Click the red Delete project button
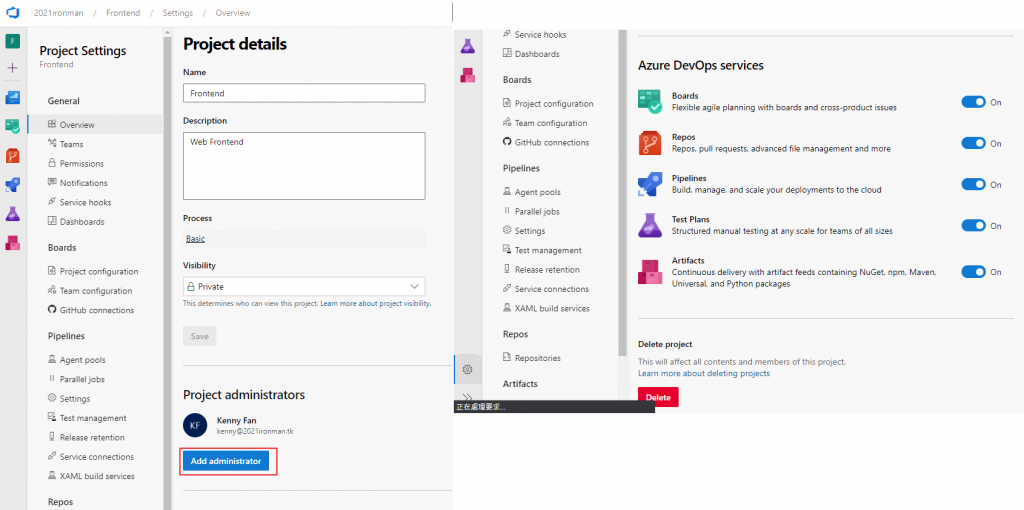 click(x=658, y=397)
